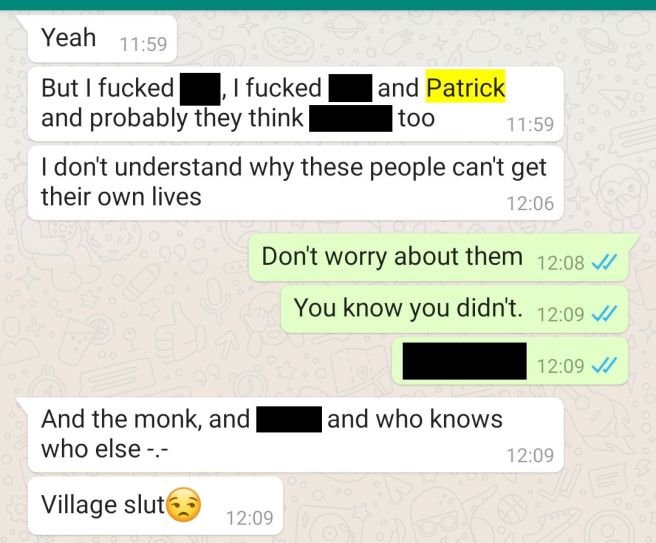Screen dimensions: 656x543
Task: Tap the 'Village slut' message bubble
Action: (156, 505)
